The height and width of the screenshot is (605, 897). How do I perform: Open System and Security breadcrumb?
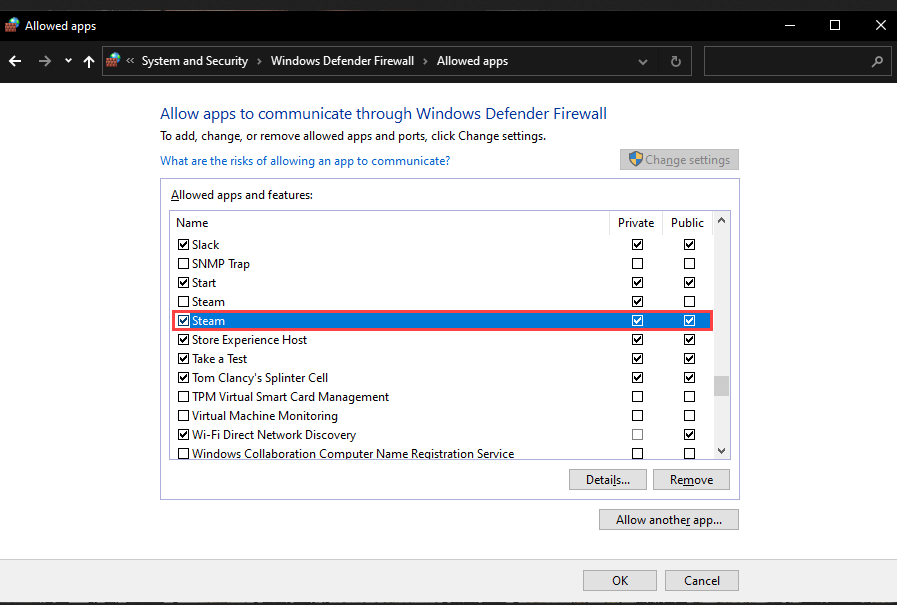(x=195, y=61)
